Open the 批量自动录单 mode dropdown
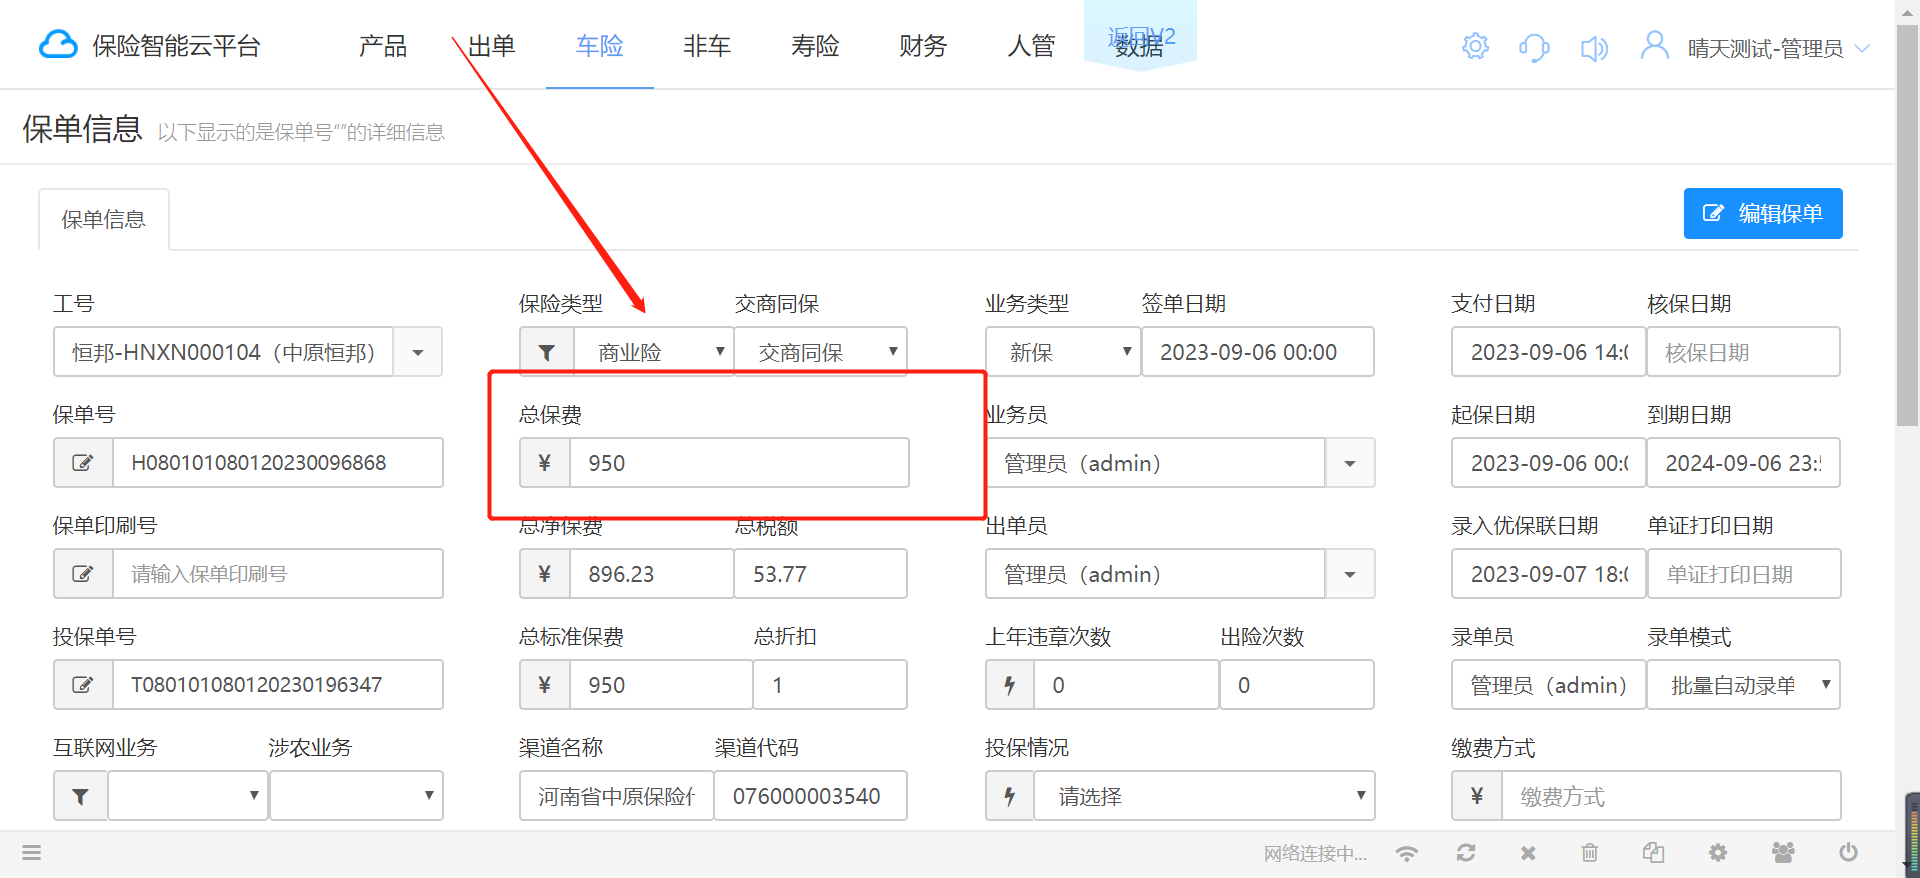Screen dimensions: 1920x878 1744,685
